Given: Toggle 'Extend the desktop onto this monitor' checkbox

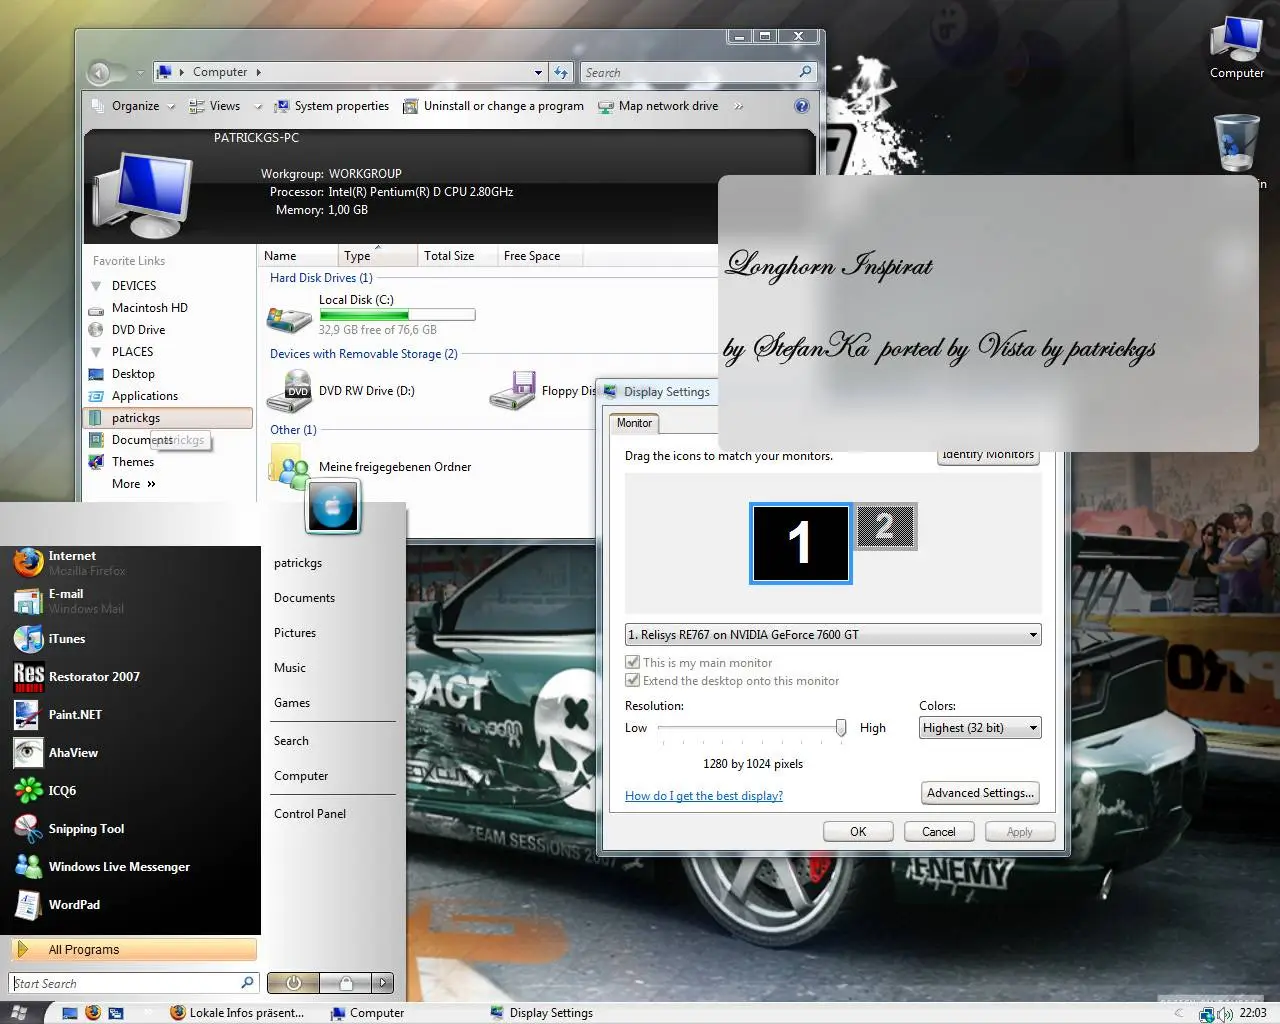Looking at the screenshot, I should (632, 680).
